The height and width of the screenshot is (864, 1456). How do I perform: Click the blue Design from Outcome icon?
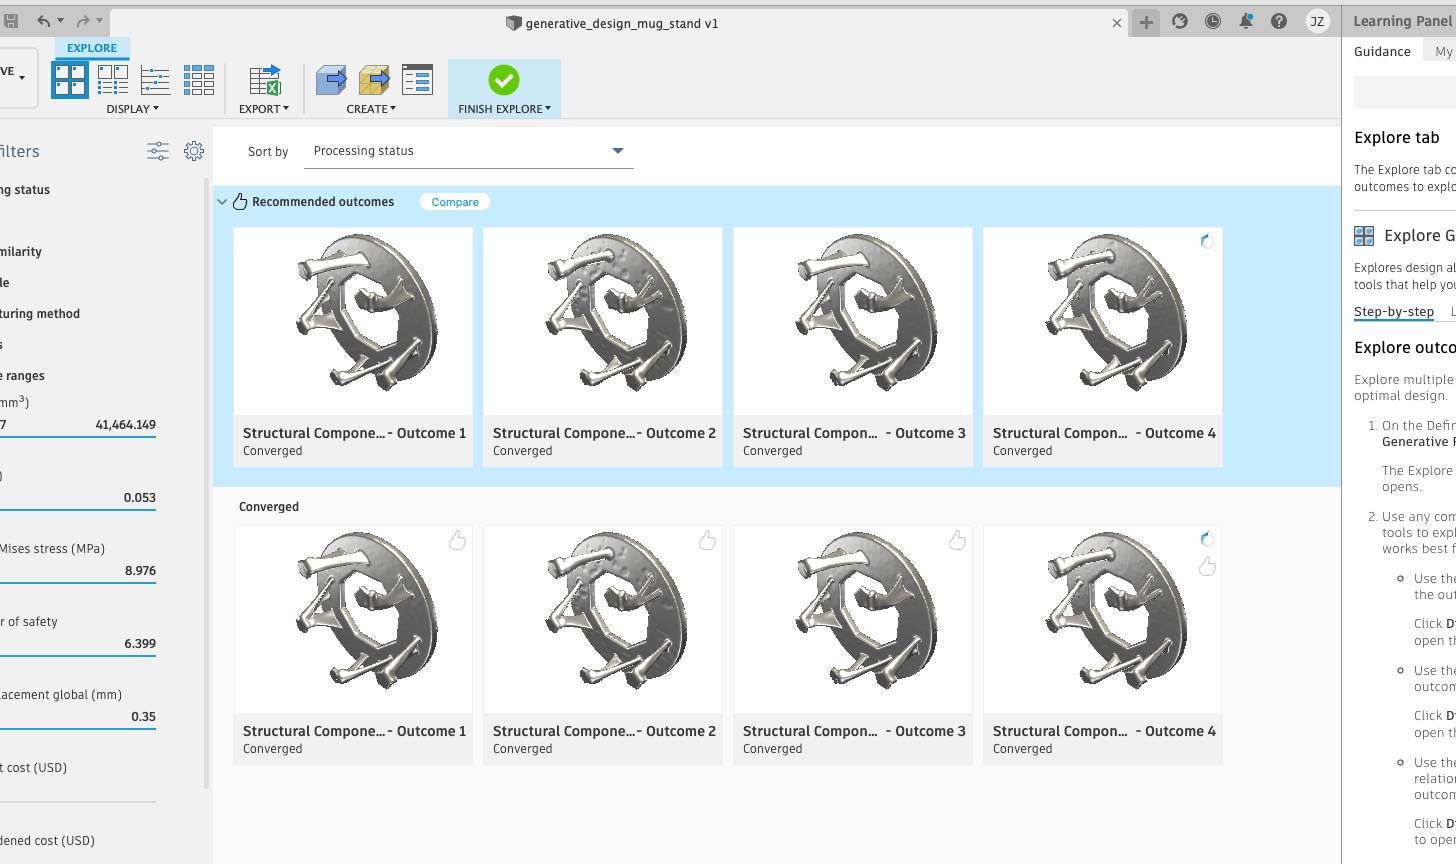[x=331, y=80]
